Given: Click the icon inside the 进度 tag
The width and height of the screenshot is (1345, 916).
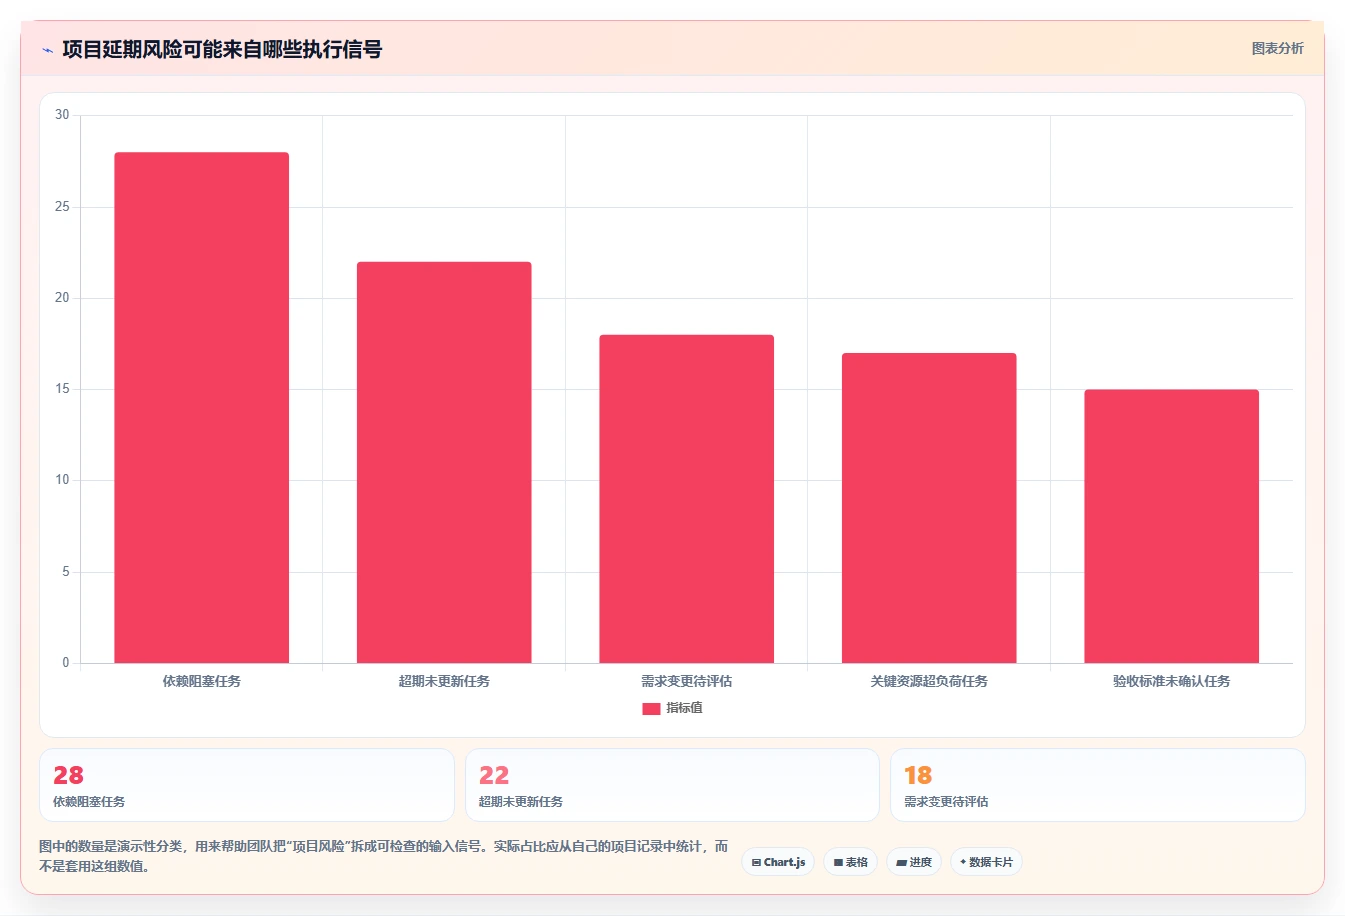Looking at the screenshot, I should [x=901, y=862].
